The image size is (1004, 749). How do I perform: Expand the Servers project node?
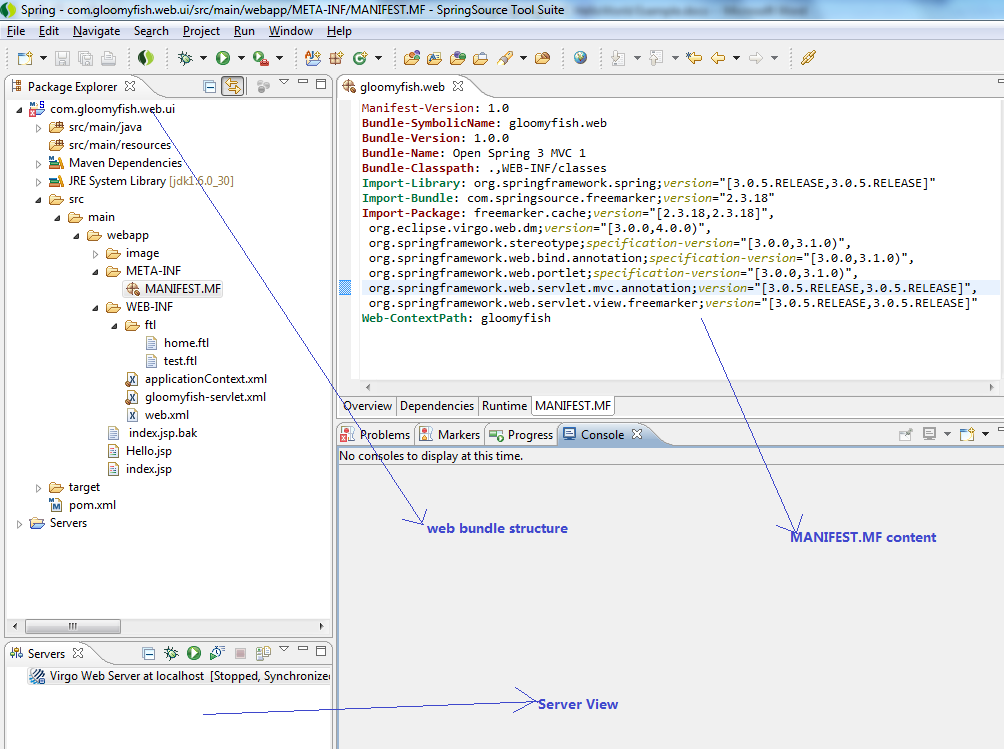tap(20, 524)
